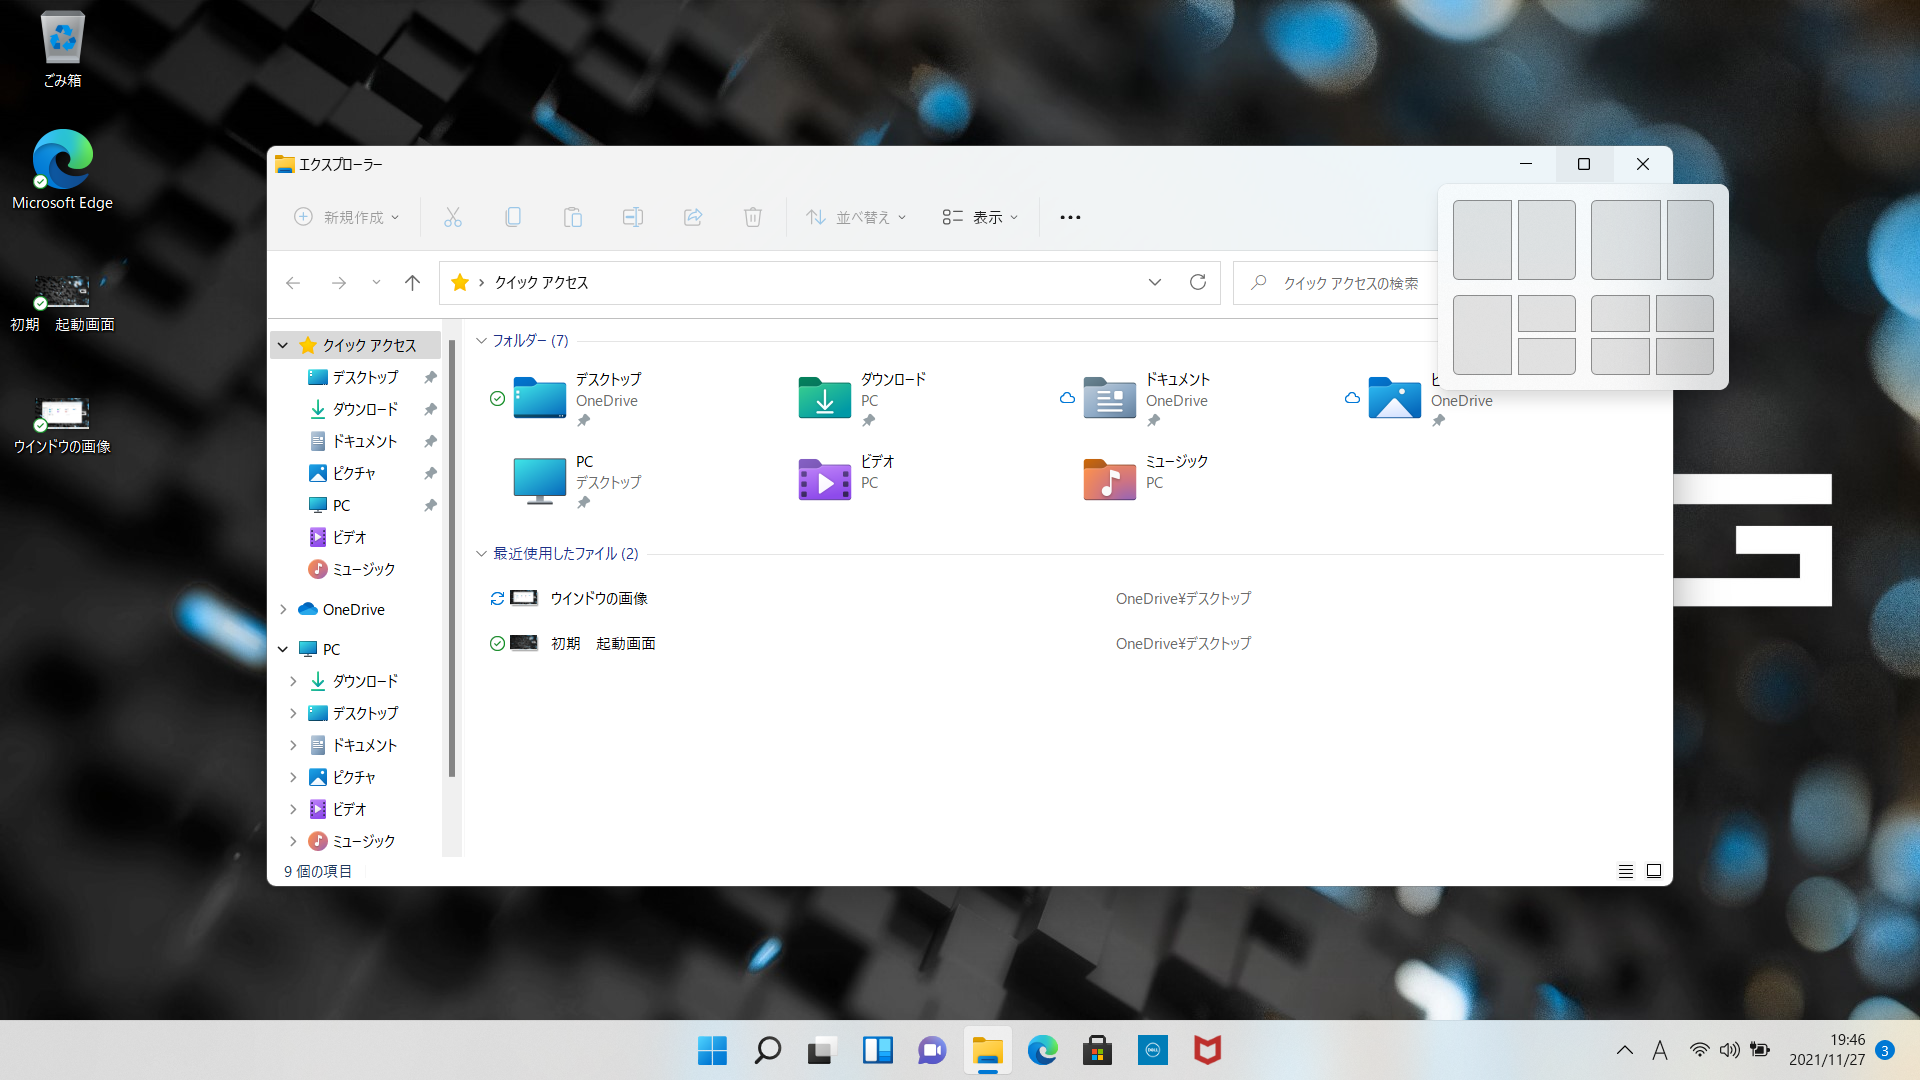Click the Back navigation arrow
1920x1080 pixels.
293,283
